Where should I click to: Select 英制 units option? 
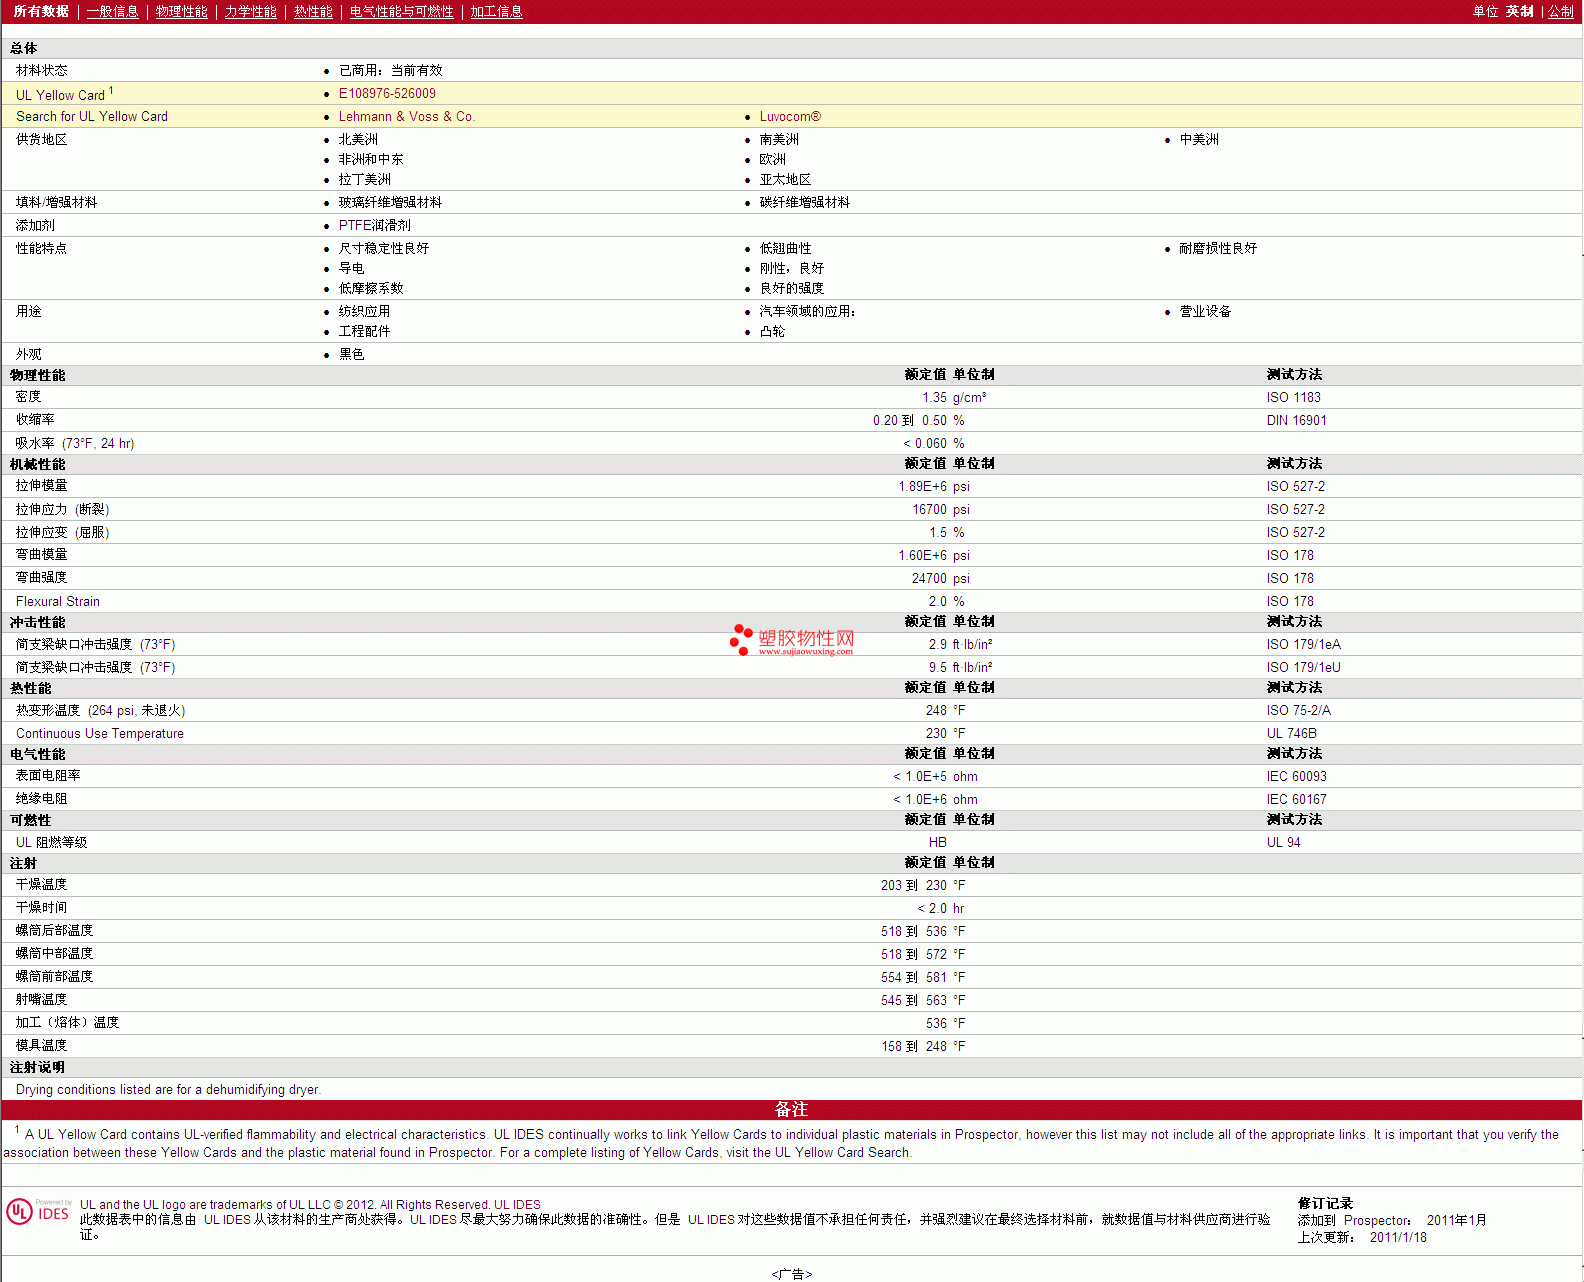(1519, 11)
